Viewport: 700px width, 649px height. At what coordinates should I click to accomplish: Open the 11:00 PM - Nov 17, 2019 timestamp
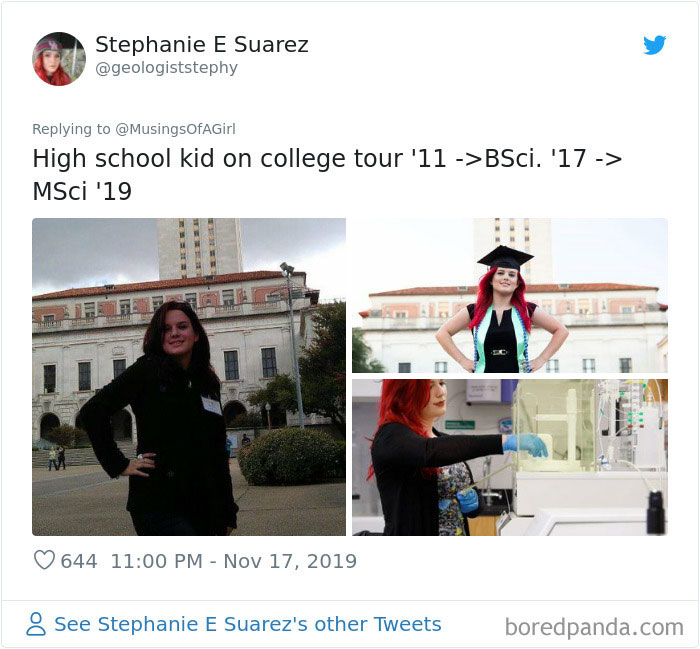coord(233,561)
